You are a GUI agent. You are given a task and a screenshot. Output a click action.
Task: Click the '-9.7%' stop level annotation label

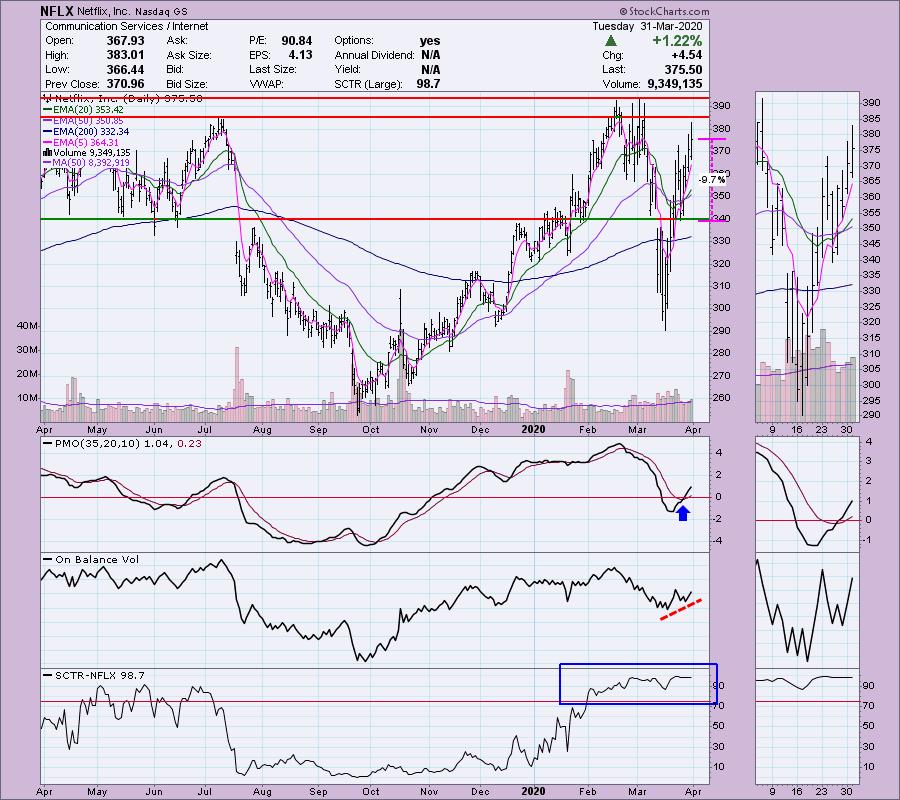[713, 180]
